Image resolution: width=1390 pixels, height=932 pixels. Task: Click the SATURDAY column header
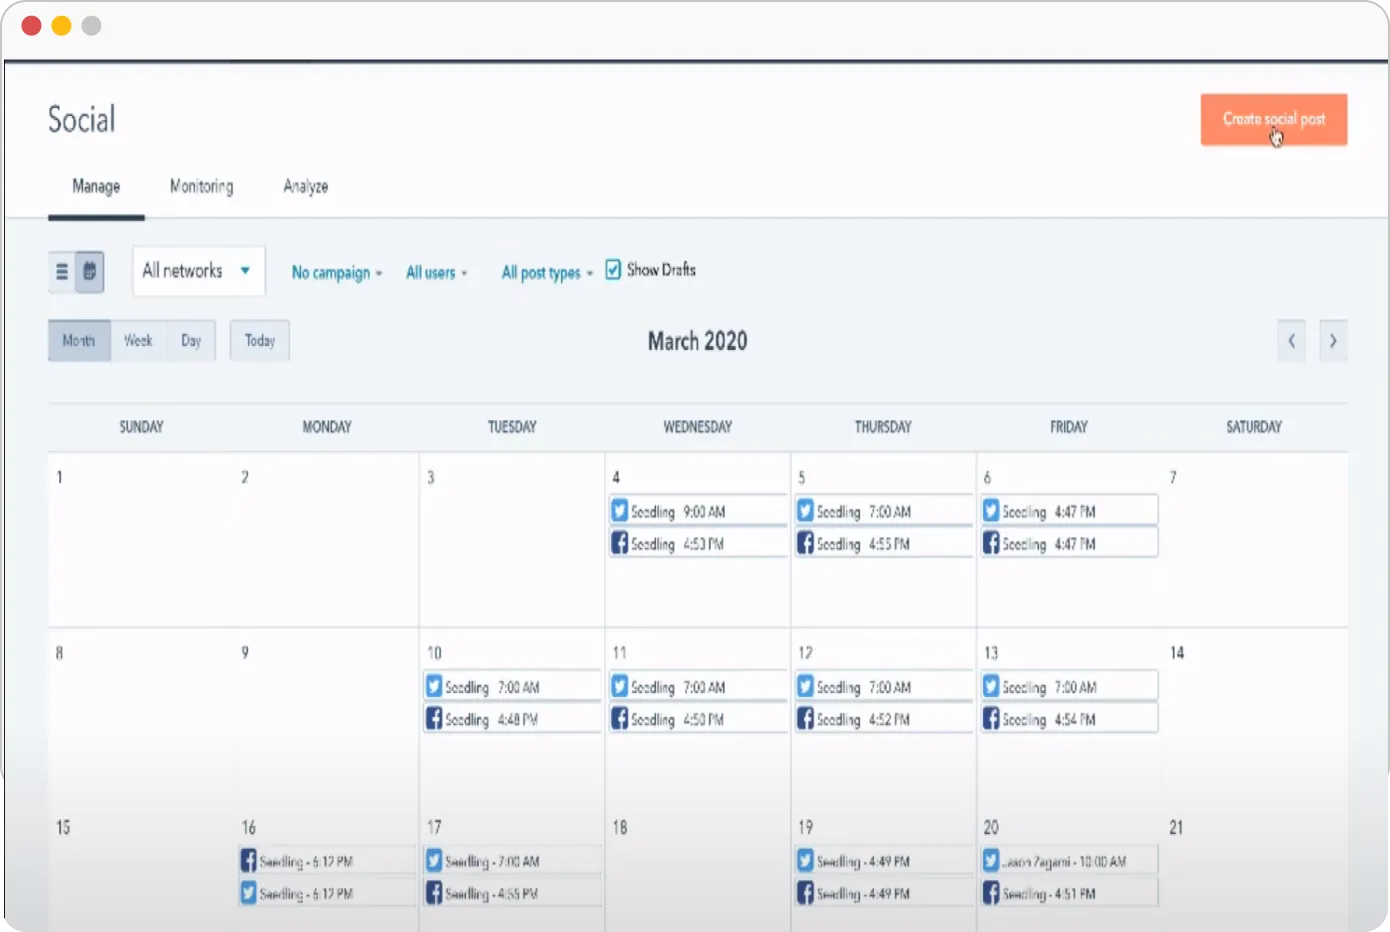pyautogui.click(x=1254, y=427)
